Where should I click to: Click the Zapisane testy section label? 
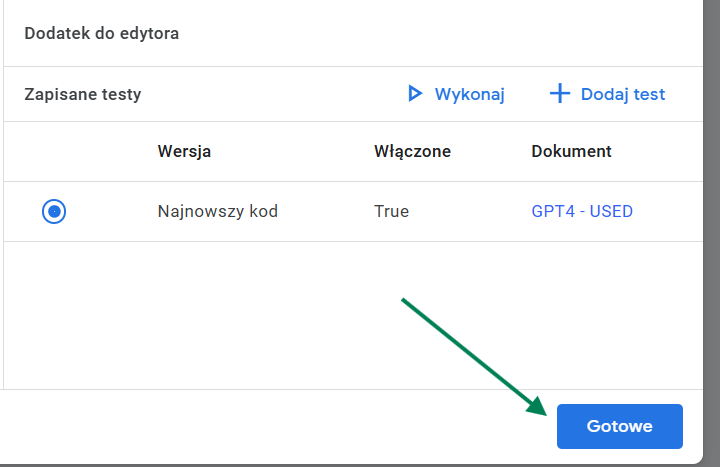pyautogui.click(x=83, y=95)
